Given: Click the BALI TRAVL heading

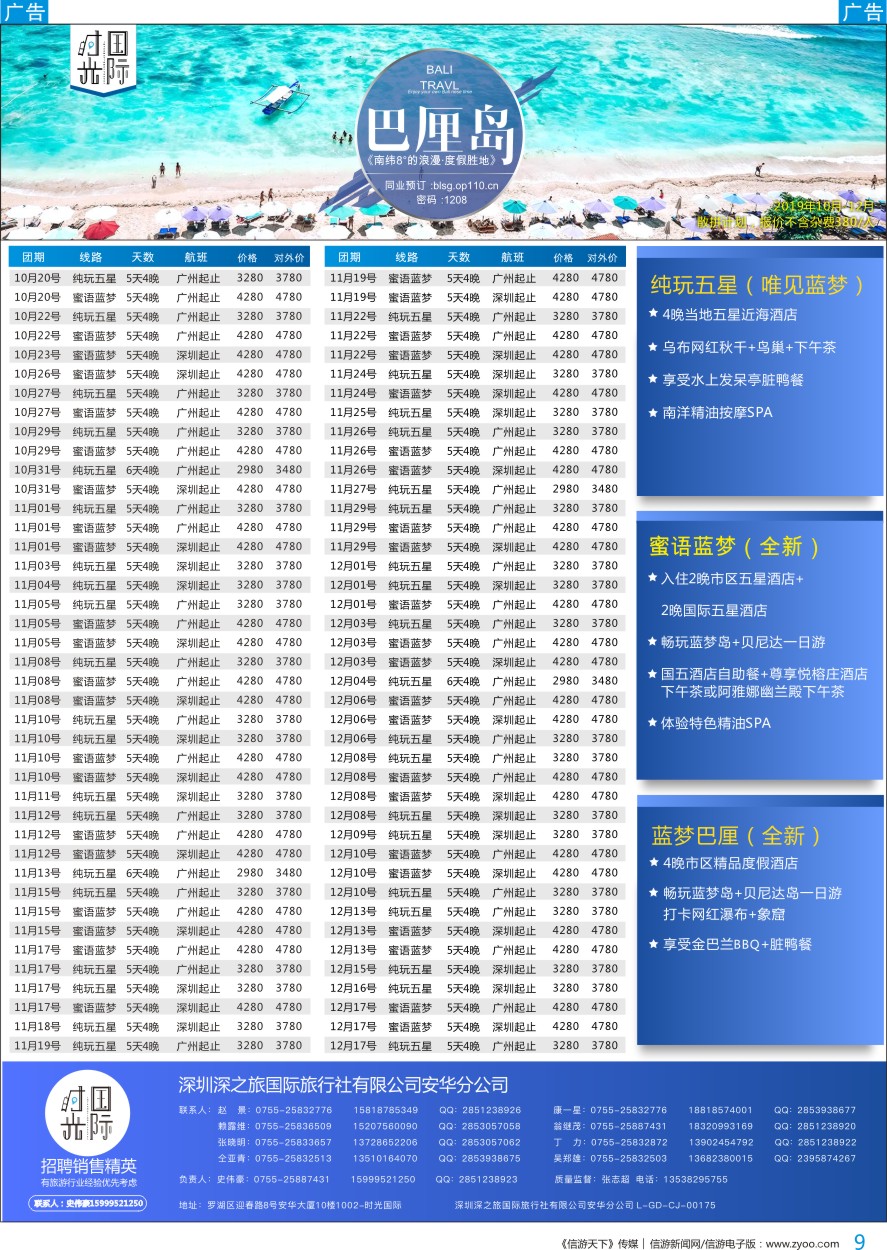Looking at the screenshot, I should (441, 78).
